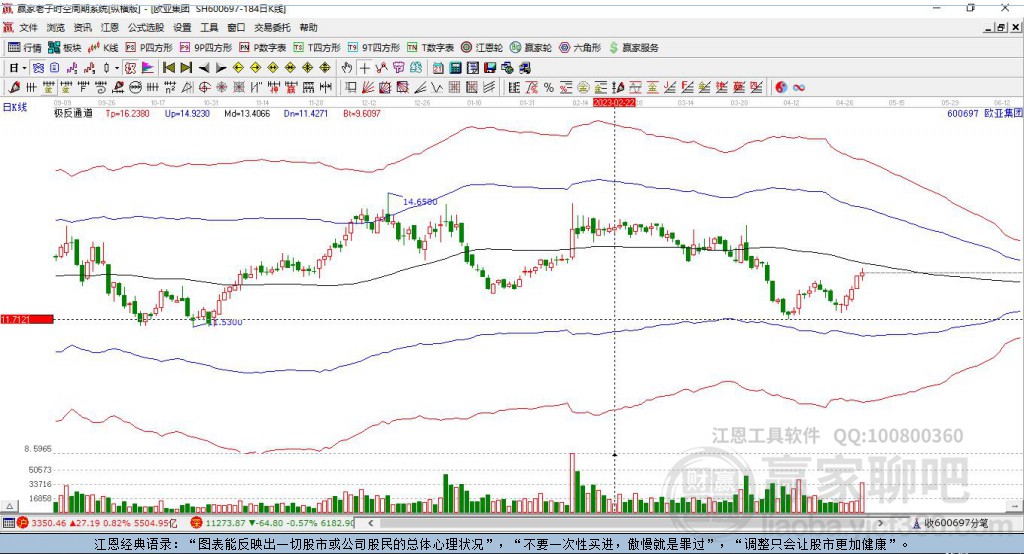Screen dimensions: 1024x554
Task: Open the 帮助 menu
Action: pyautogui.click(x=308, y=27)
